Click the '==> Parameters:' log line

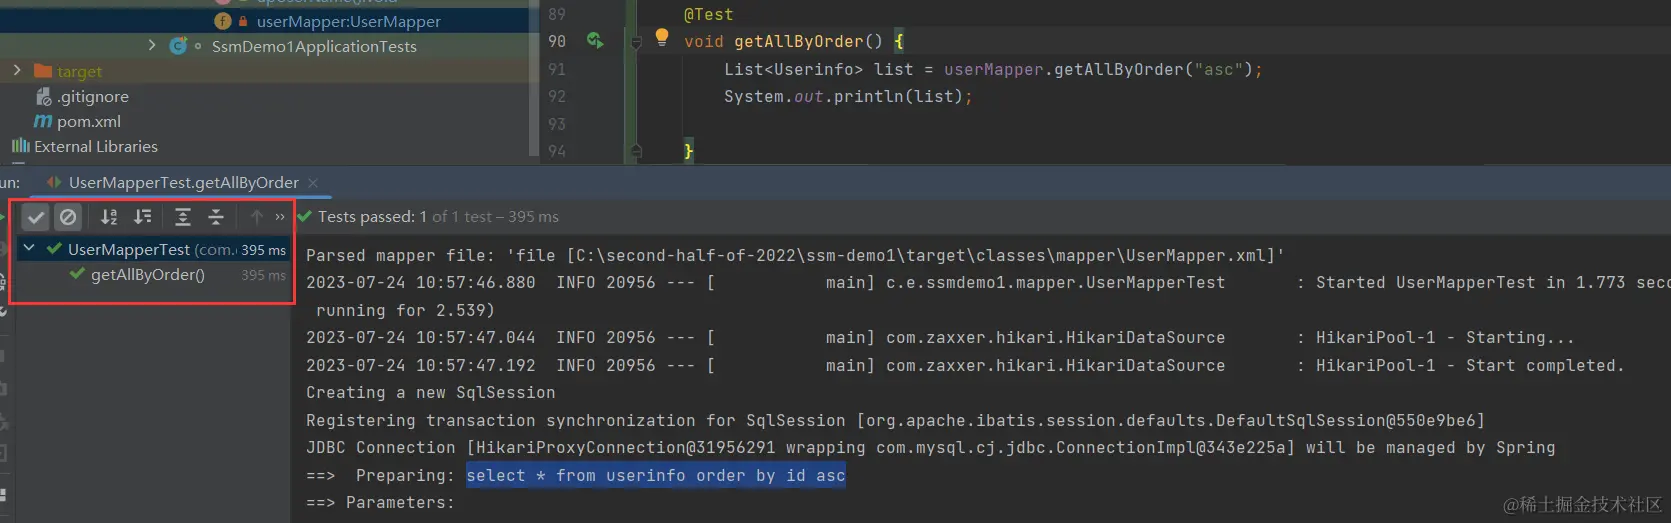[380, 503]
